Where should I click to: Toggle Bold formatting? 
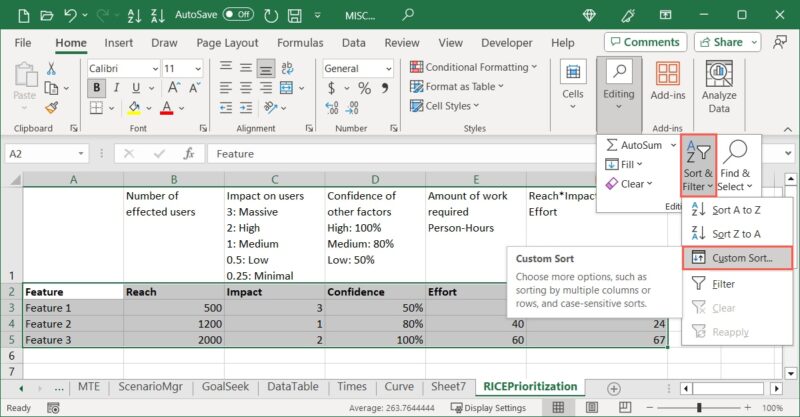point(96,88)
